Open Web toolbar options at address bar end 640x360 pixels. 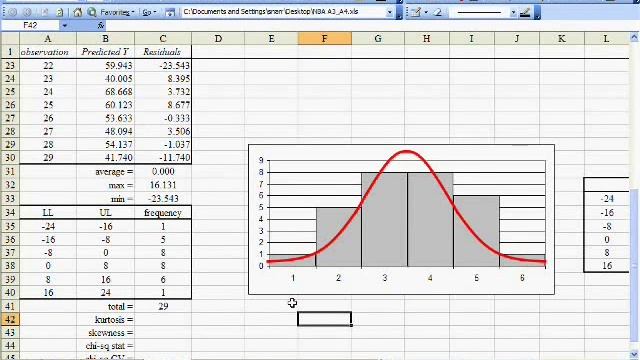[x=400, y=12]
